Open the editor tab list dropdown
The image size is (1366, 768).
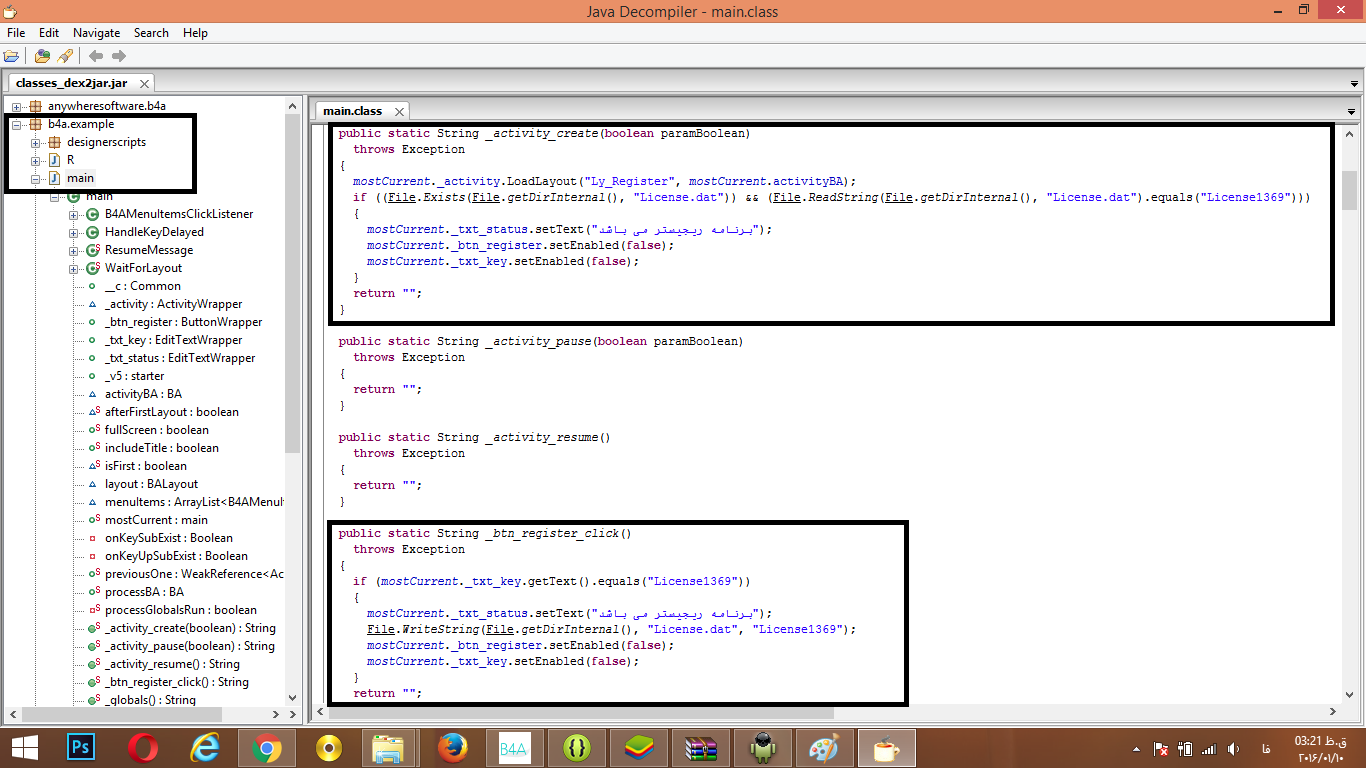pyautogui.click(x=1351, y=111)
